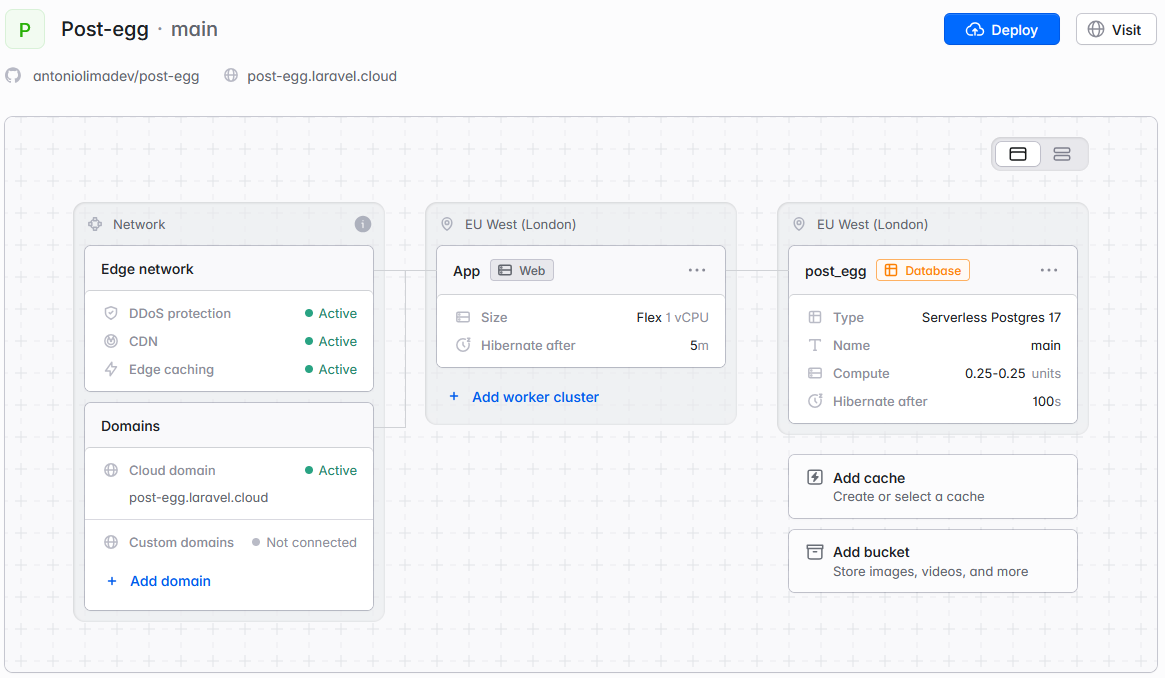Viewport: 1165px width, 678px height.
Task: Click the Edge caching lightning icon
Action: point(111,369)
